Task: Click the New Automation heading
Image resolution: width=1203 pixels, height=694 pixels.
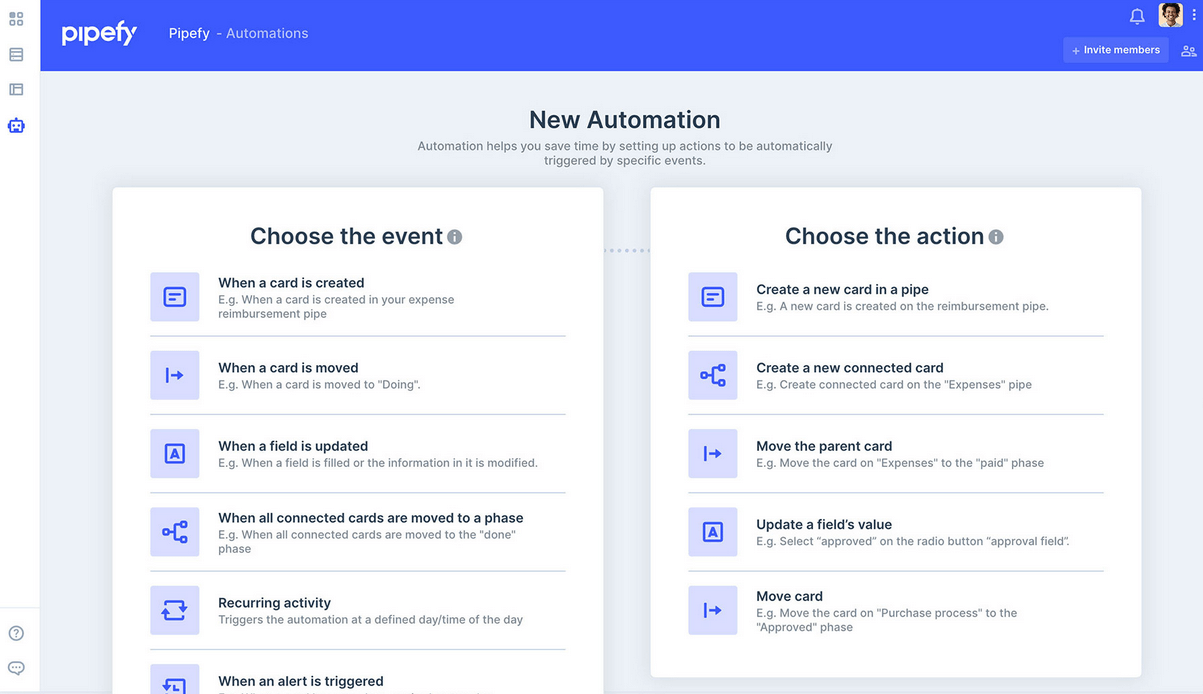Action: point(625,120)
